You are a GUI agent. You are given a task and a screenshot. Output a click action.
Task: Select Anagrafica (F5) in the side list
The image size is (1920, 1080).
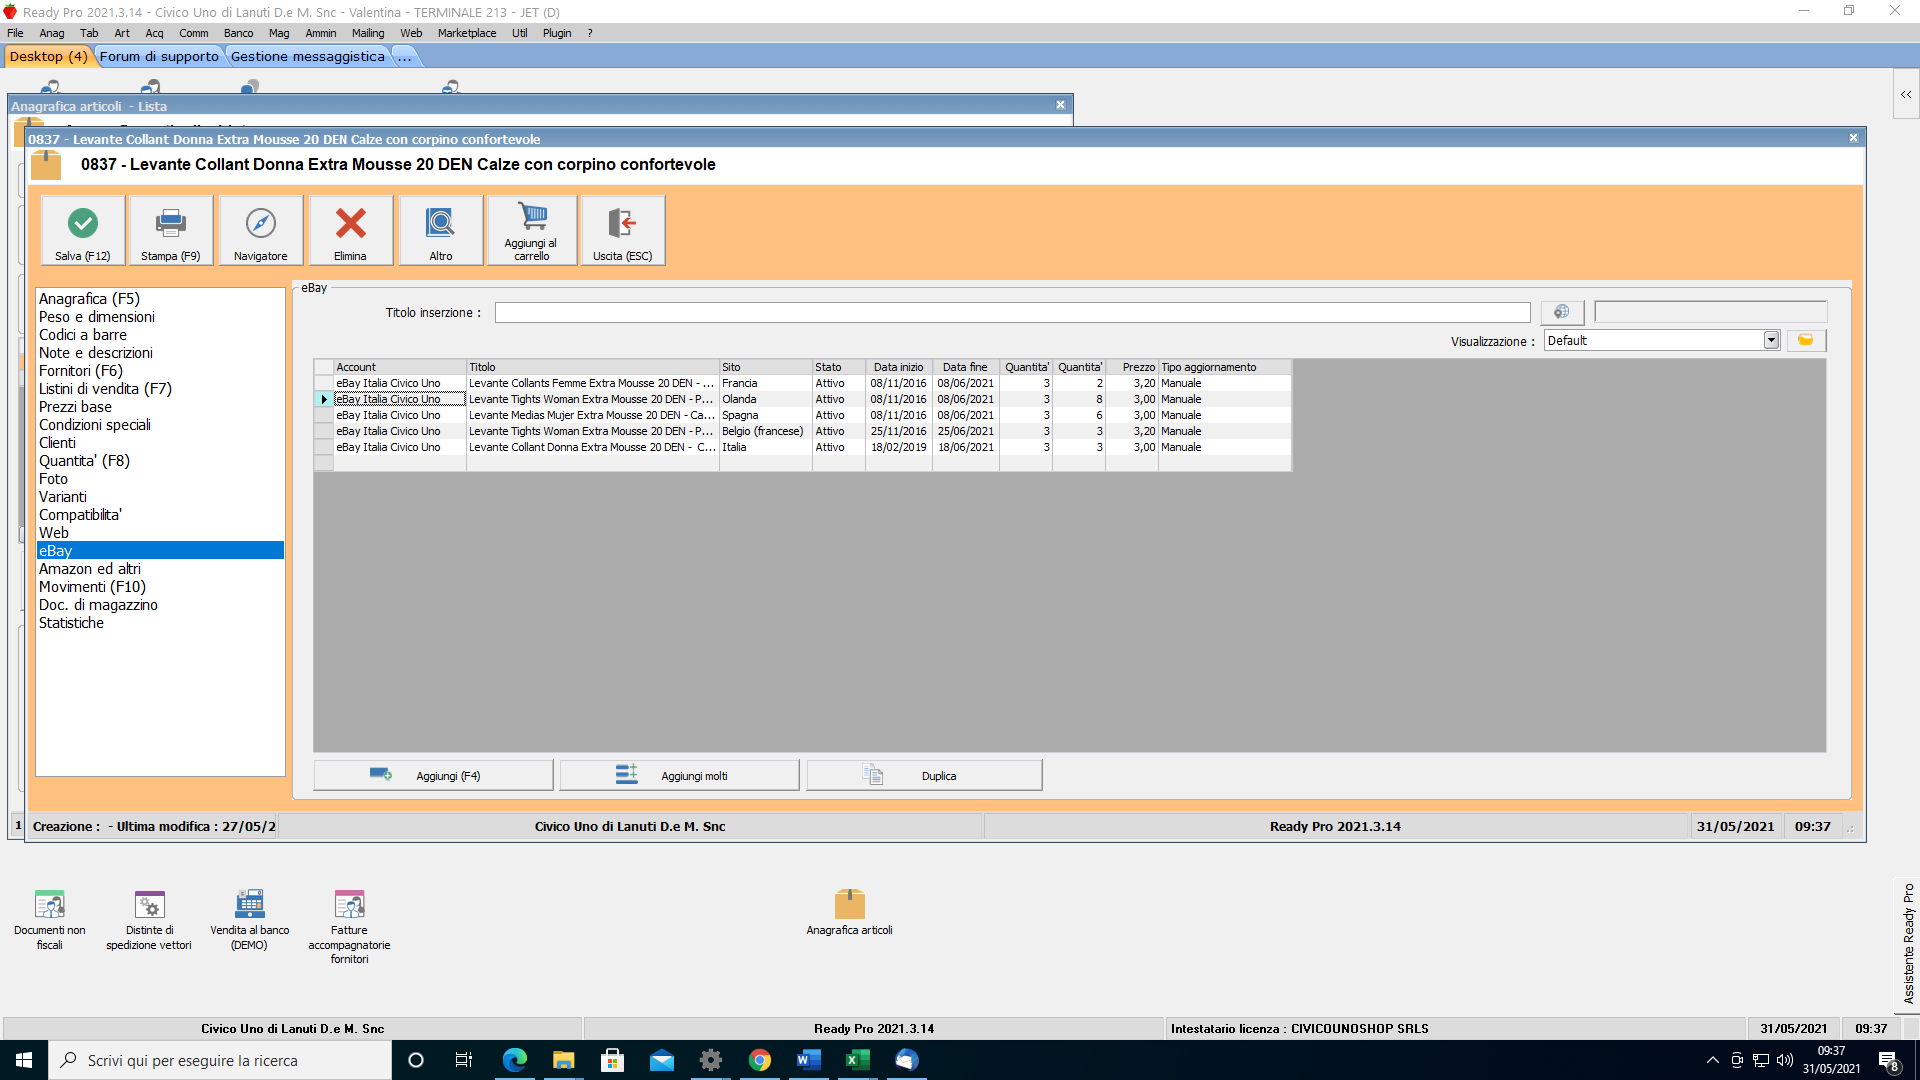pyautogui.click(x=160, y=299)
